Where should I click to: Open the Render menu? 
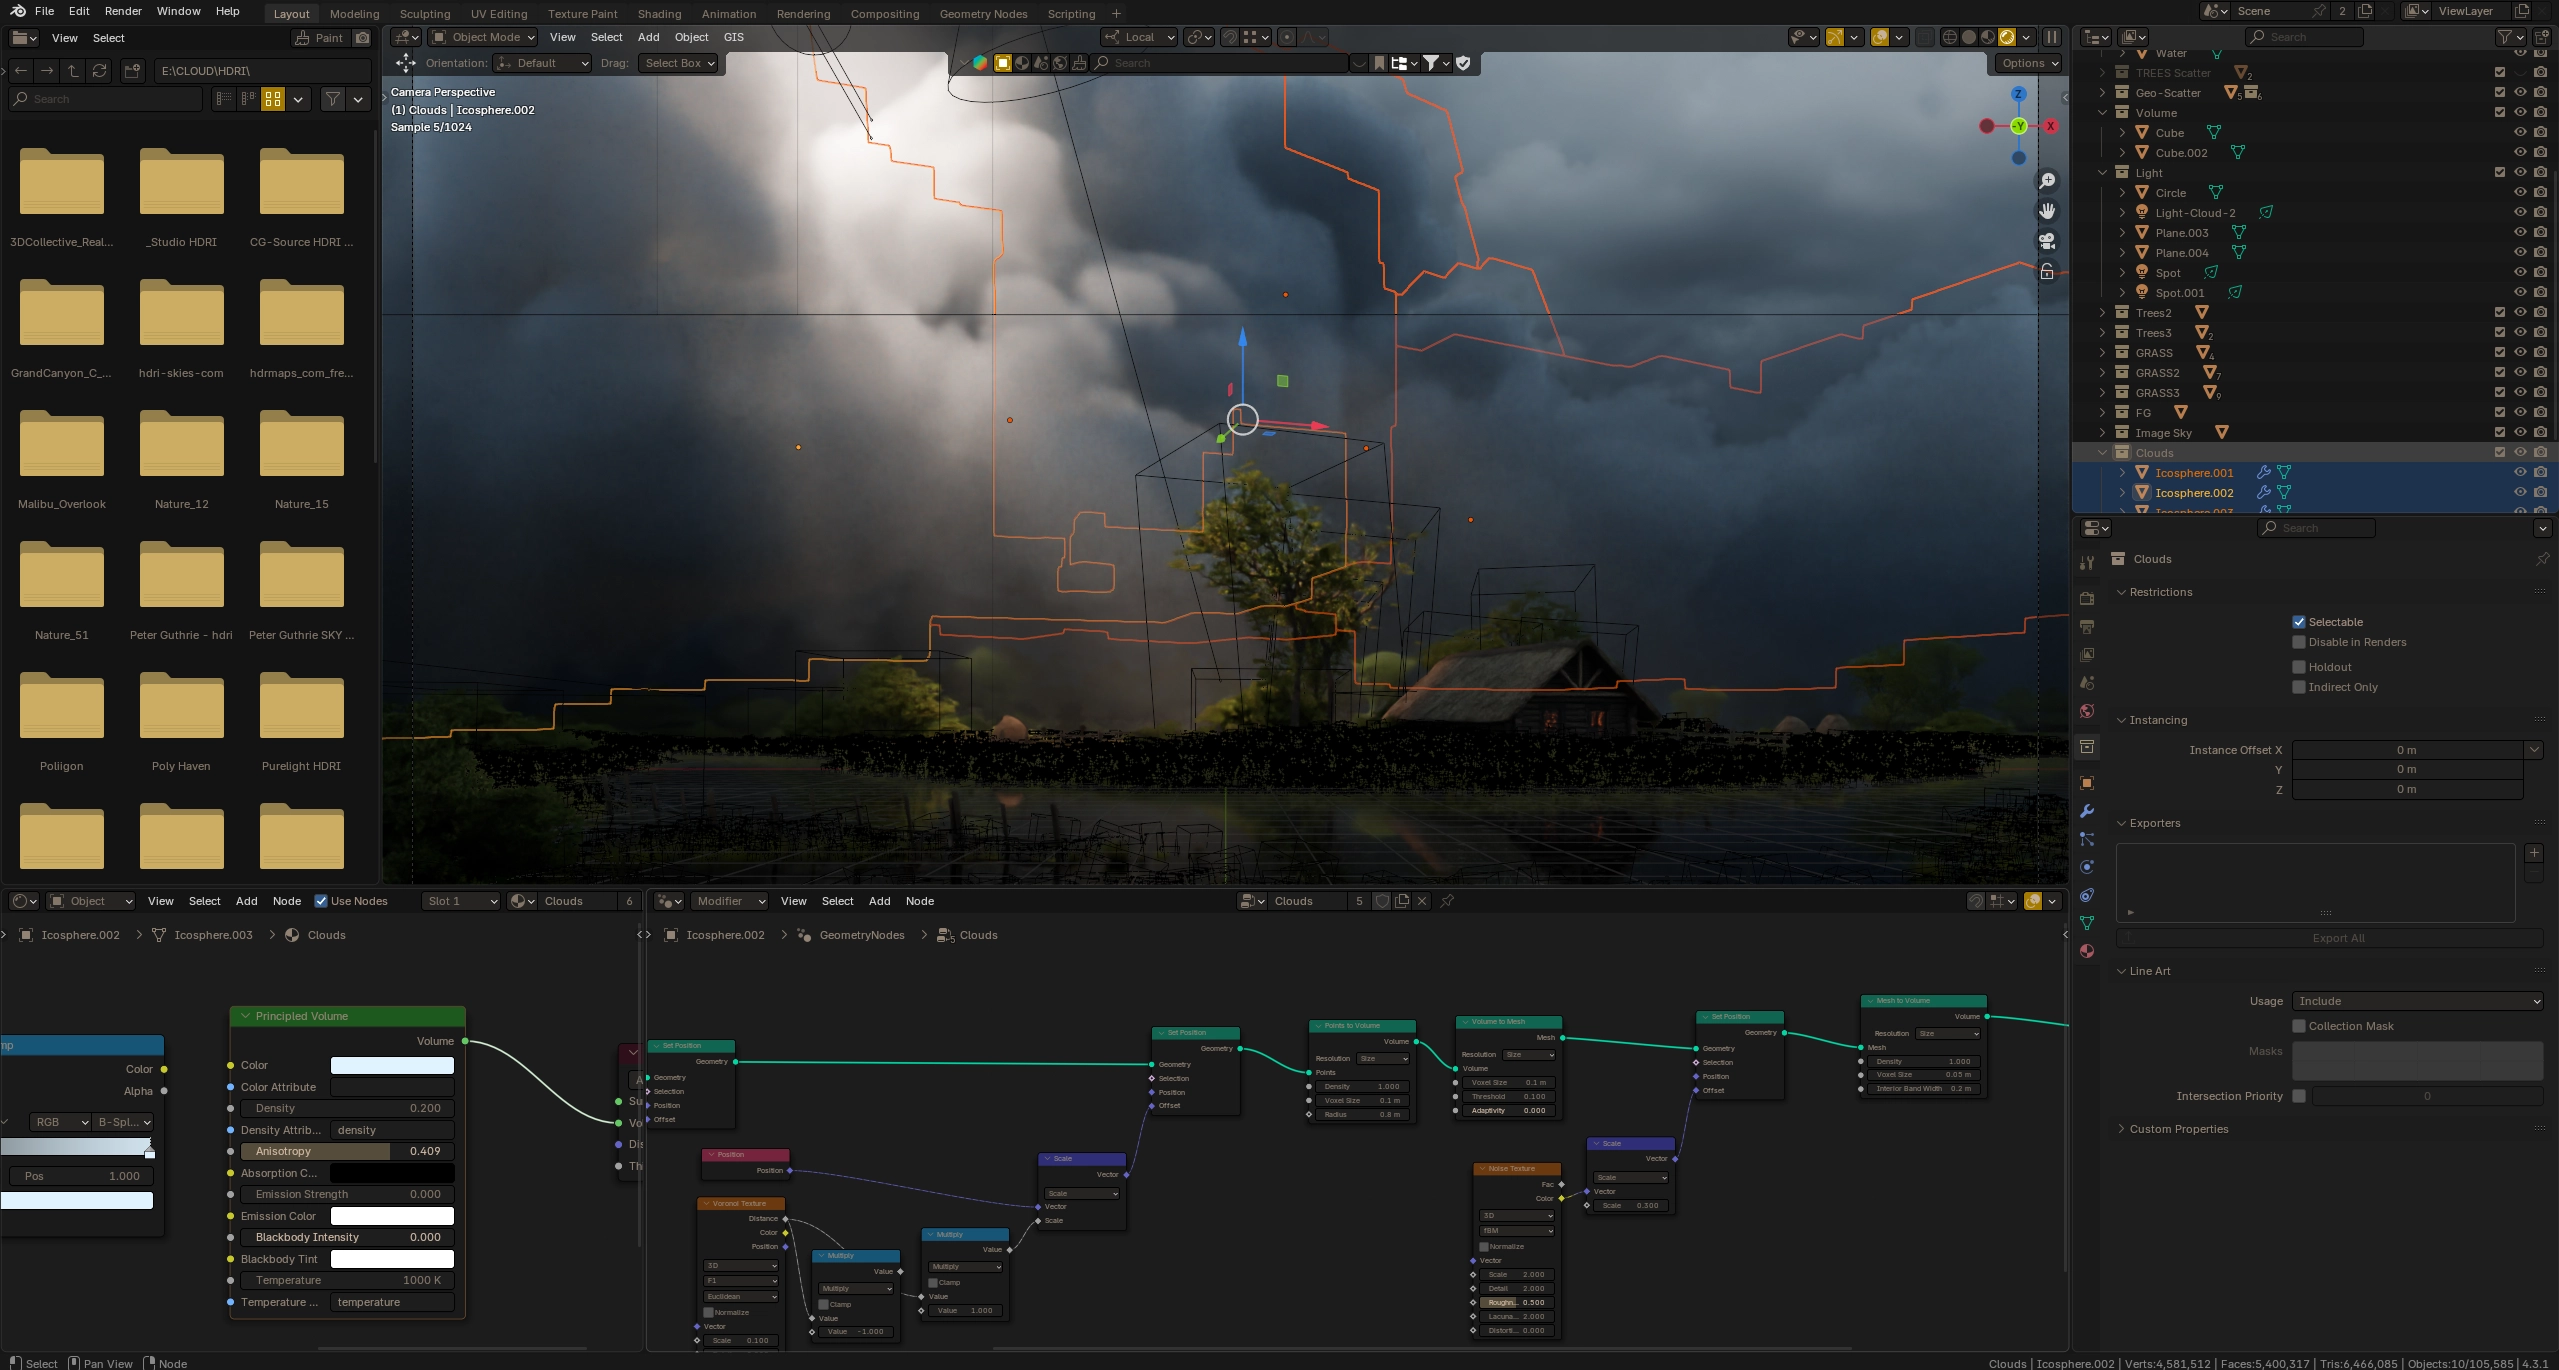pos(123,11)
